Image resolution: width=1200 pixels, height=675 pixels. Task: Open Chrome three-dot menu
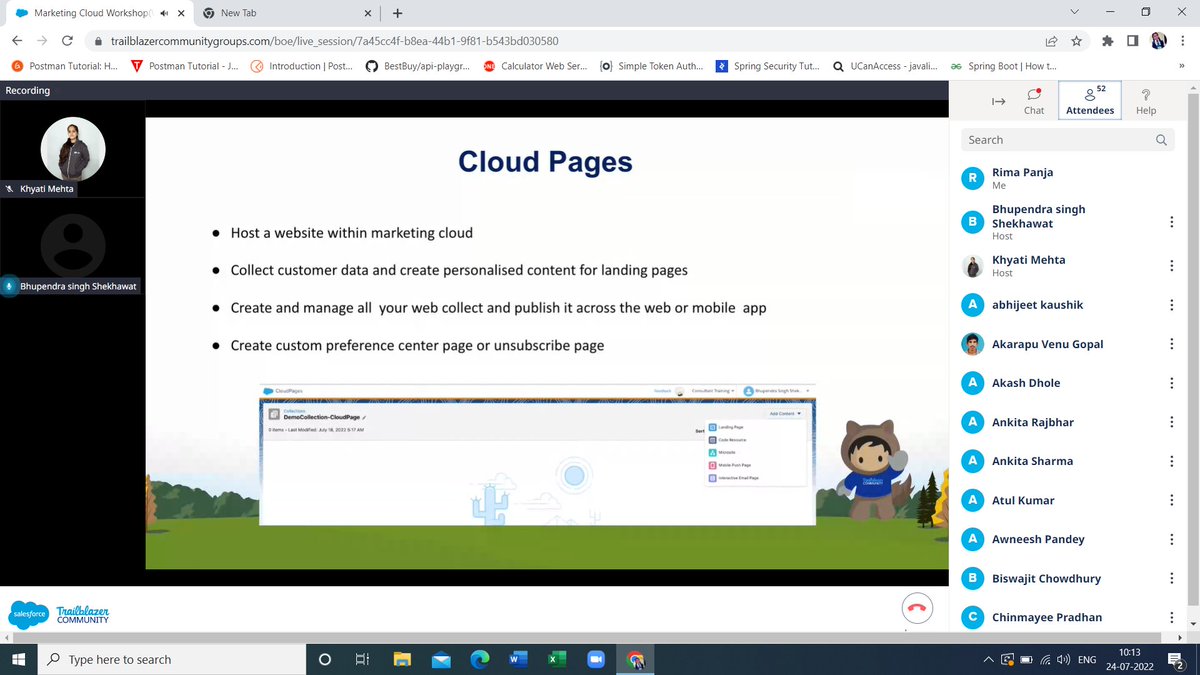tap(1183, 41)
